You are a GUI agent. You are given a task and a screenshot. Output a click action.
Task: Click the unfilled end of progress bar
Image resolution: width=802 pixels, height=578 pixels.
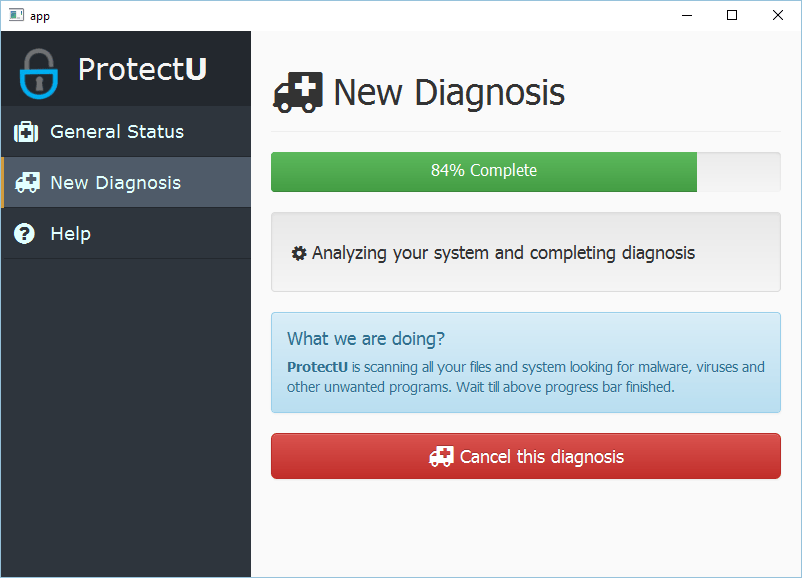[x=738, y=171]
